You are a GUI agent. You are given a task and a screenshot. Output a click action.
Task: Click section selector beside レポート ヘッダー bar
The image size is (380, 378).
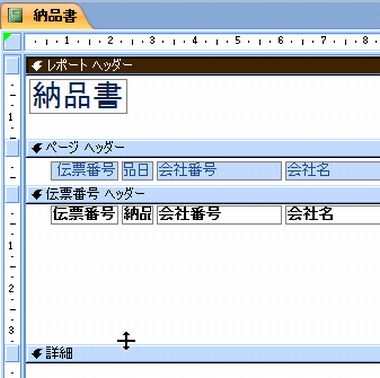click(x=12, y=65)
